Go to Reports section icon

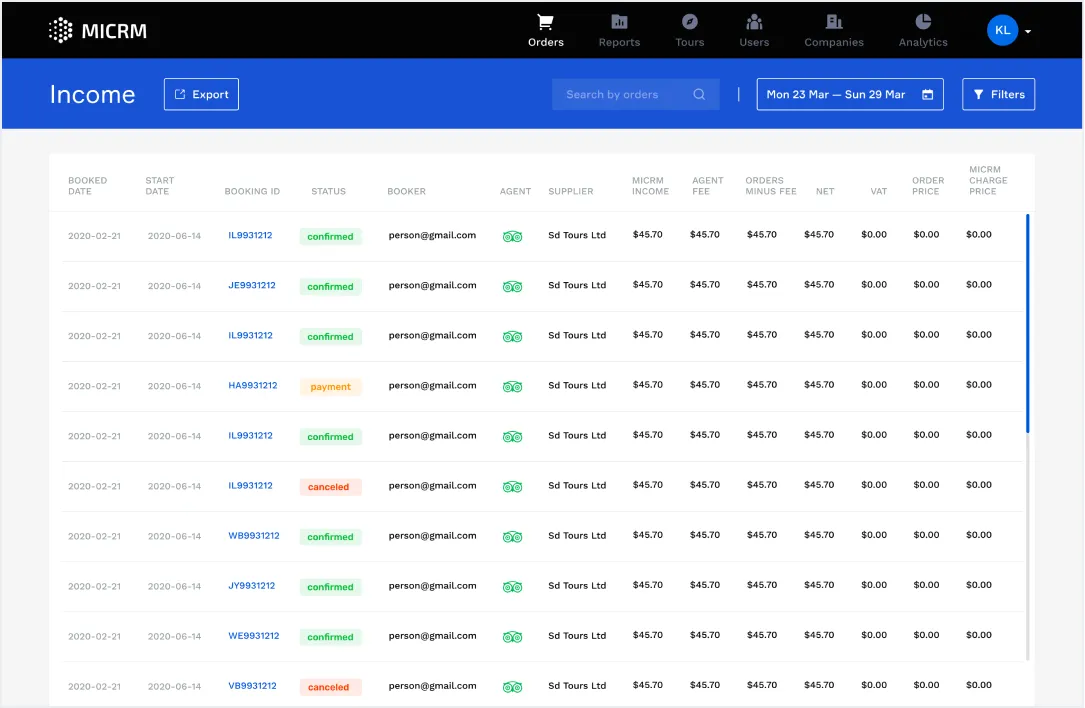point(619,22)
